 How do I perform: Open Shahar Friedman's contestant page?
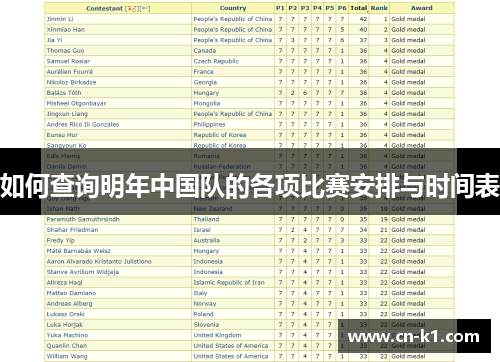coord(72,230)
